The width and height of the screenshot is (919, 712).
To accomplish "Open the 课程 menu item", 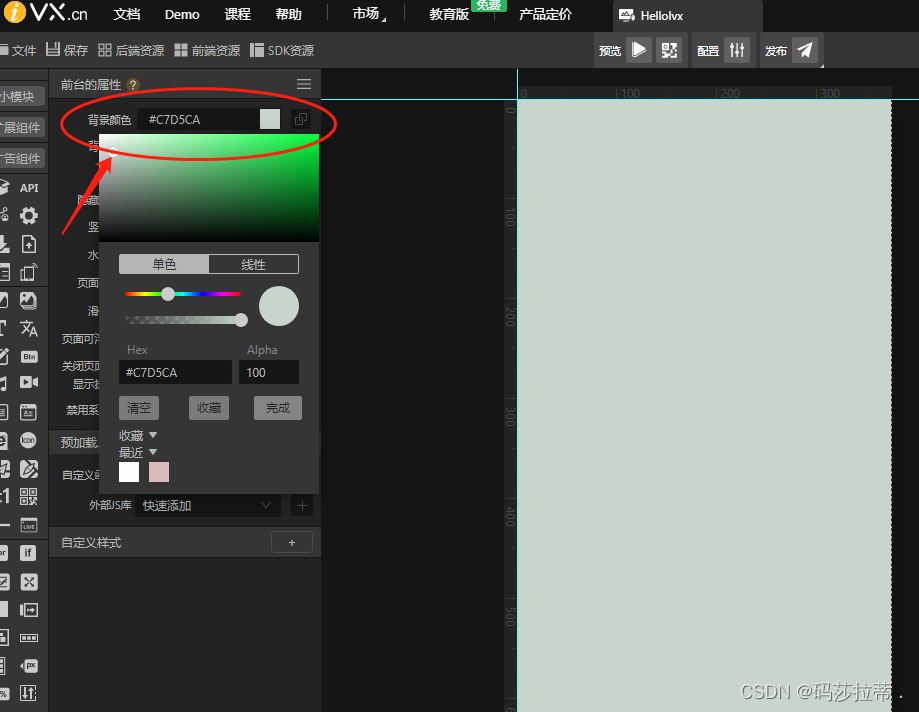I will coord(237,15).
